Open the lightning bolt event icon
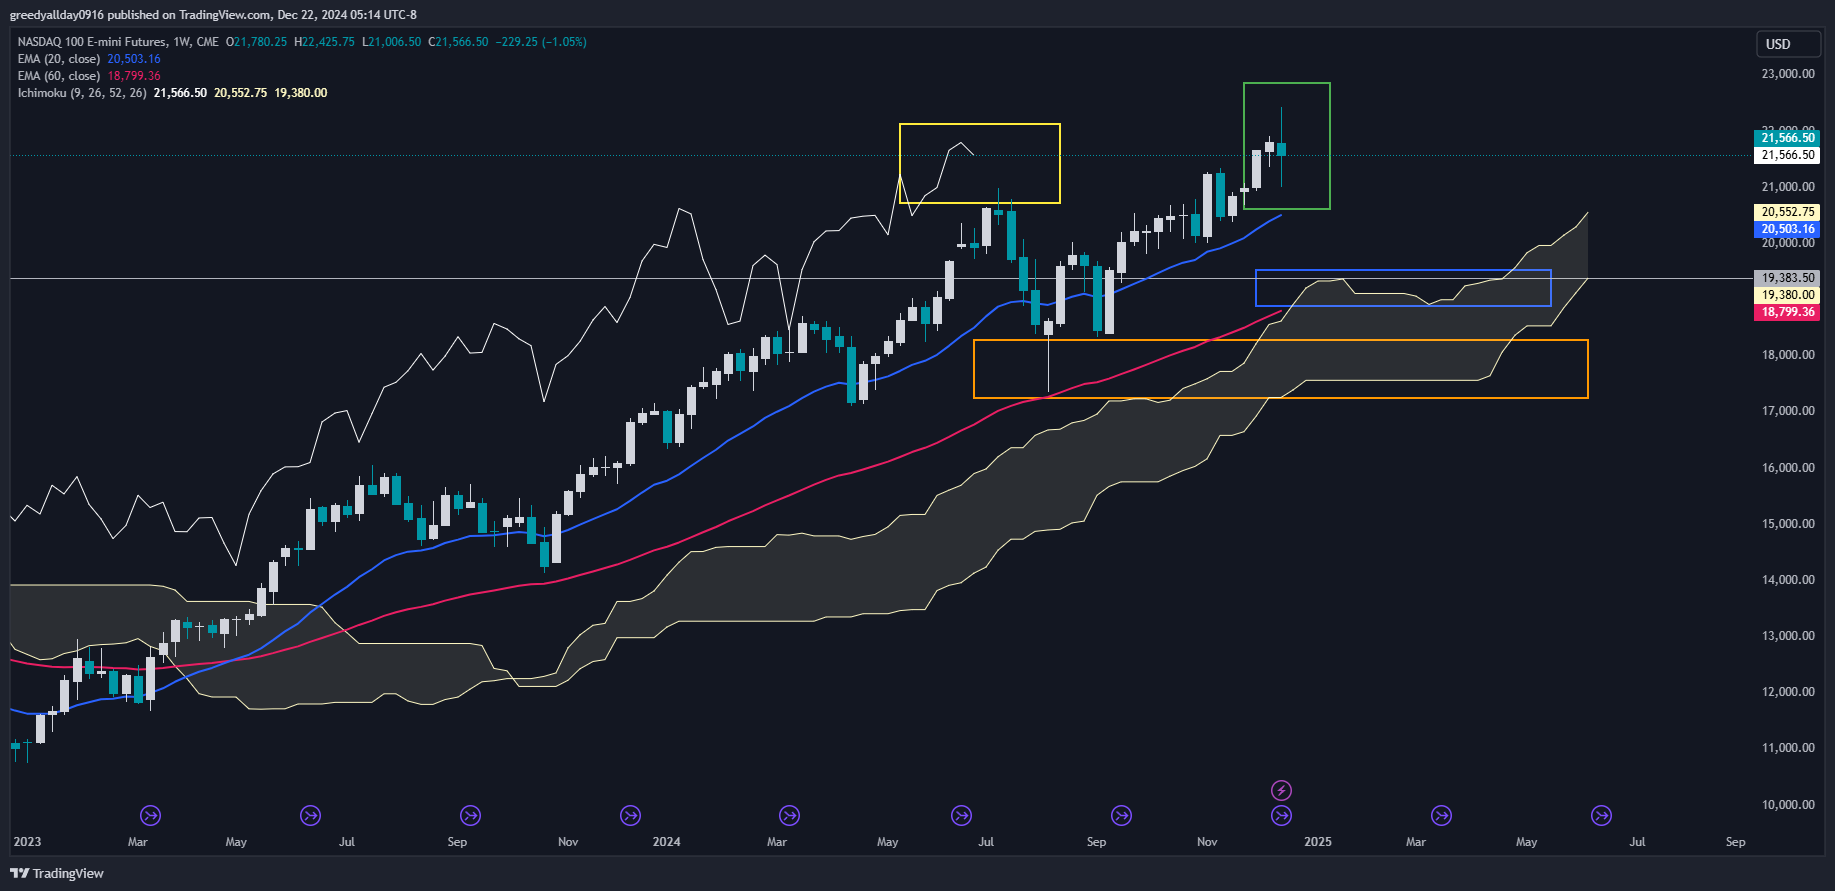This screenshot has width=1835, height=891. click(x=1281, y=791)
